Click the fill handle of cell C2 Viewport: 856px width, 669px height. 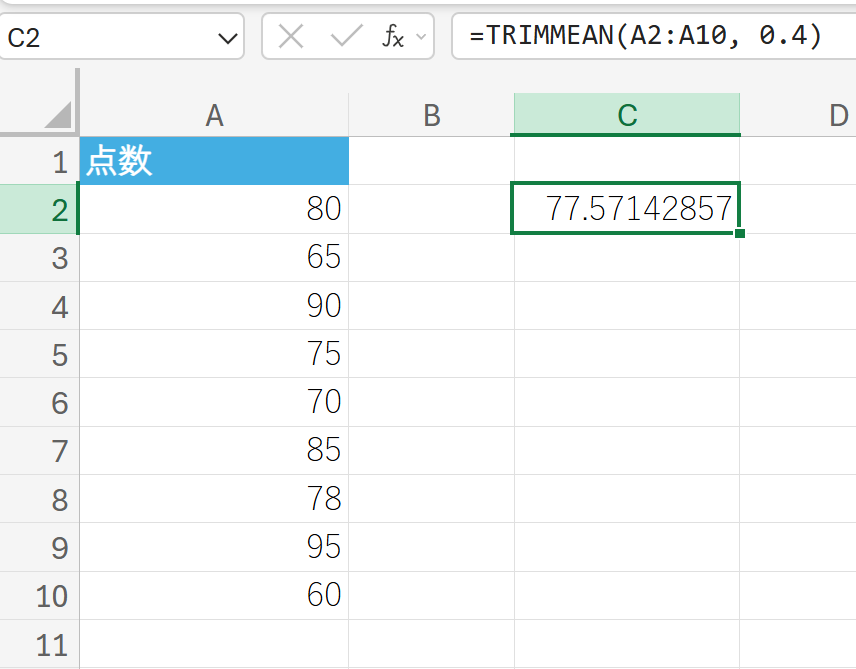pos(740,233)
